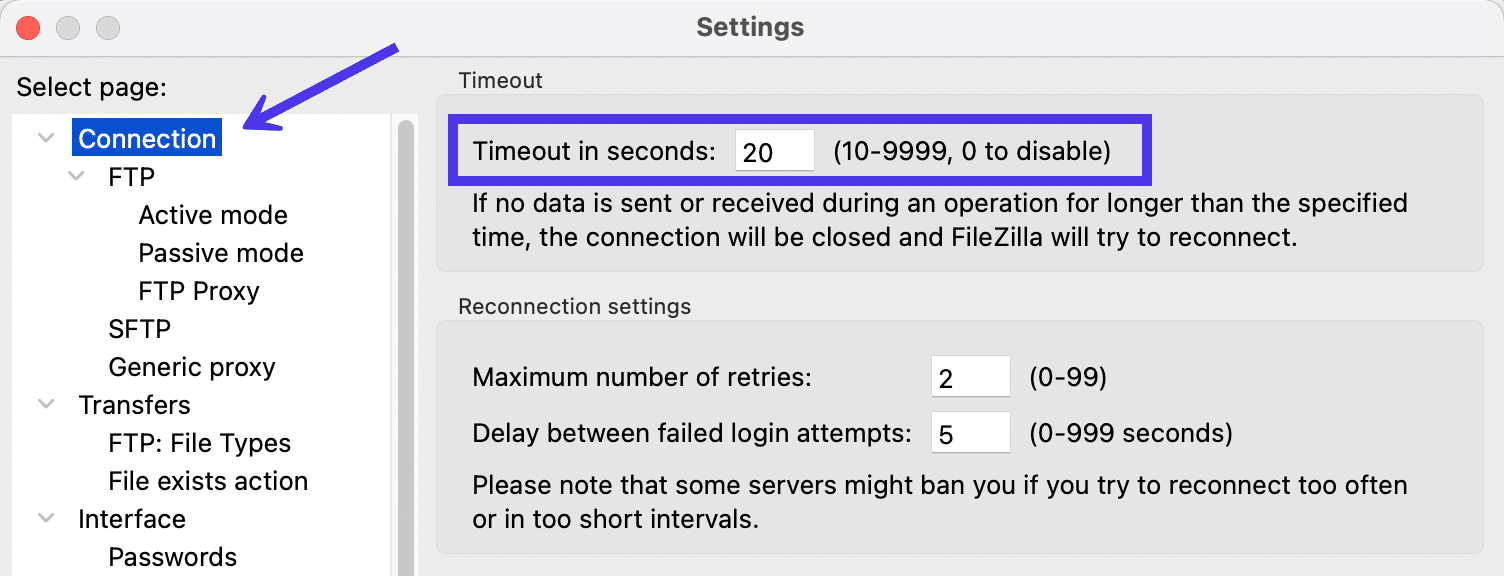This screenshot has height=576, width=1504.
Task: Open File exists action settings
Action: tap(207, 480)
